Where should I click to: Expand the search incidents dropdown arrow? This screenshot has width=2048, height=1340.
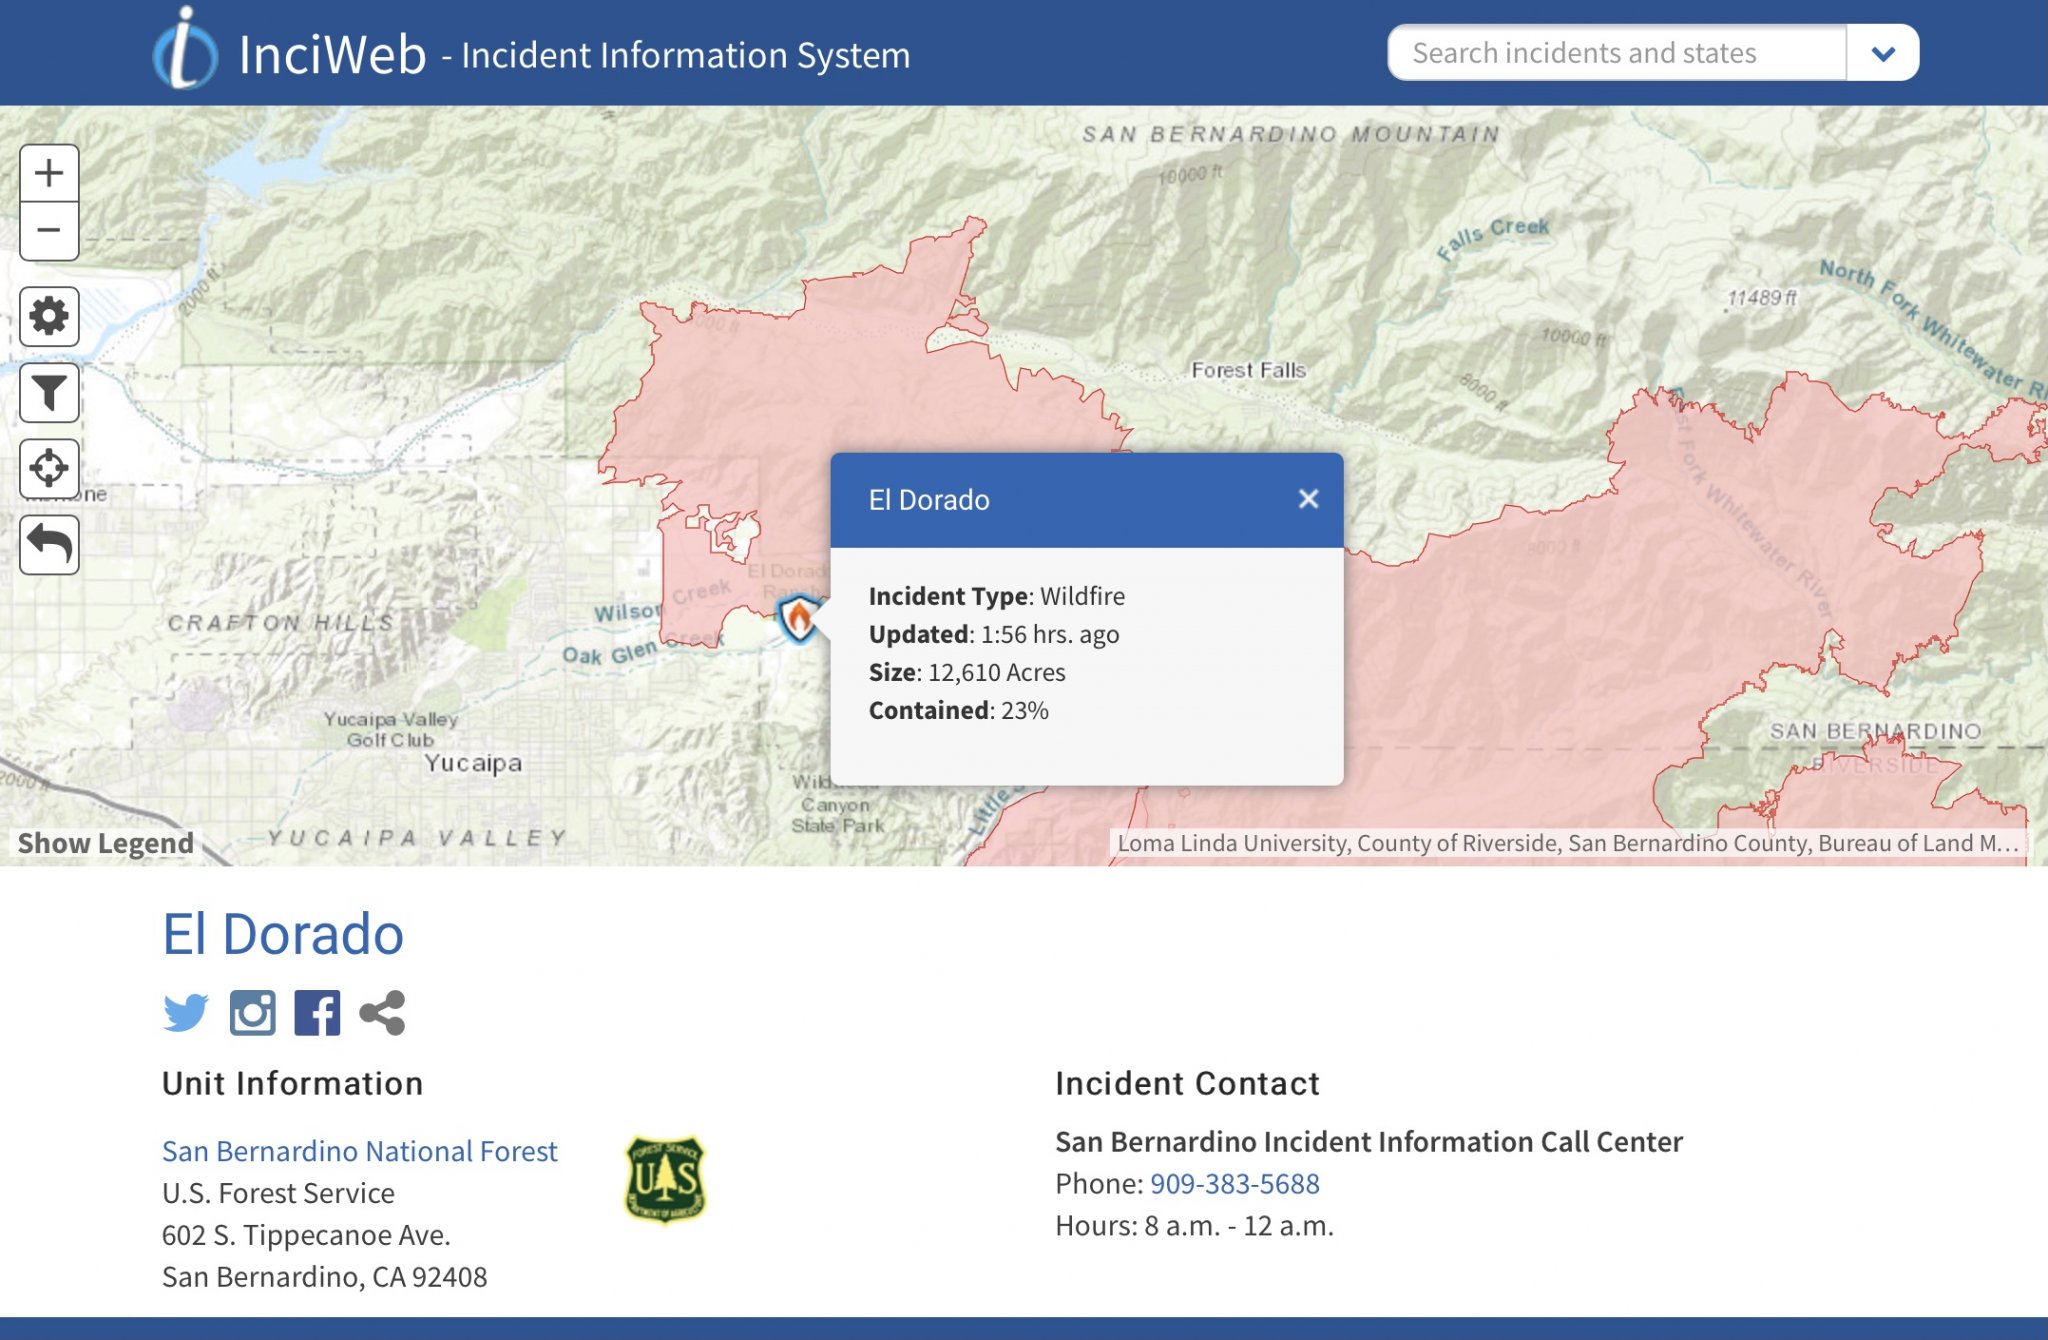(1883, 53)
